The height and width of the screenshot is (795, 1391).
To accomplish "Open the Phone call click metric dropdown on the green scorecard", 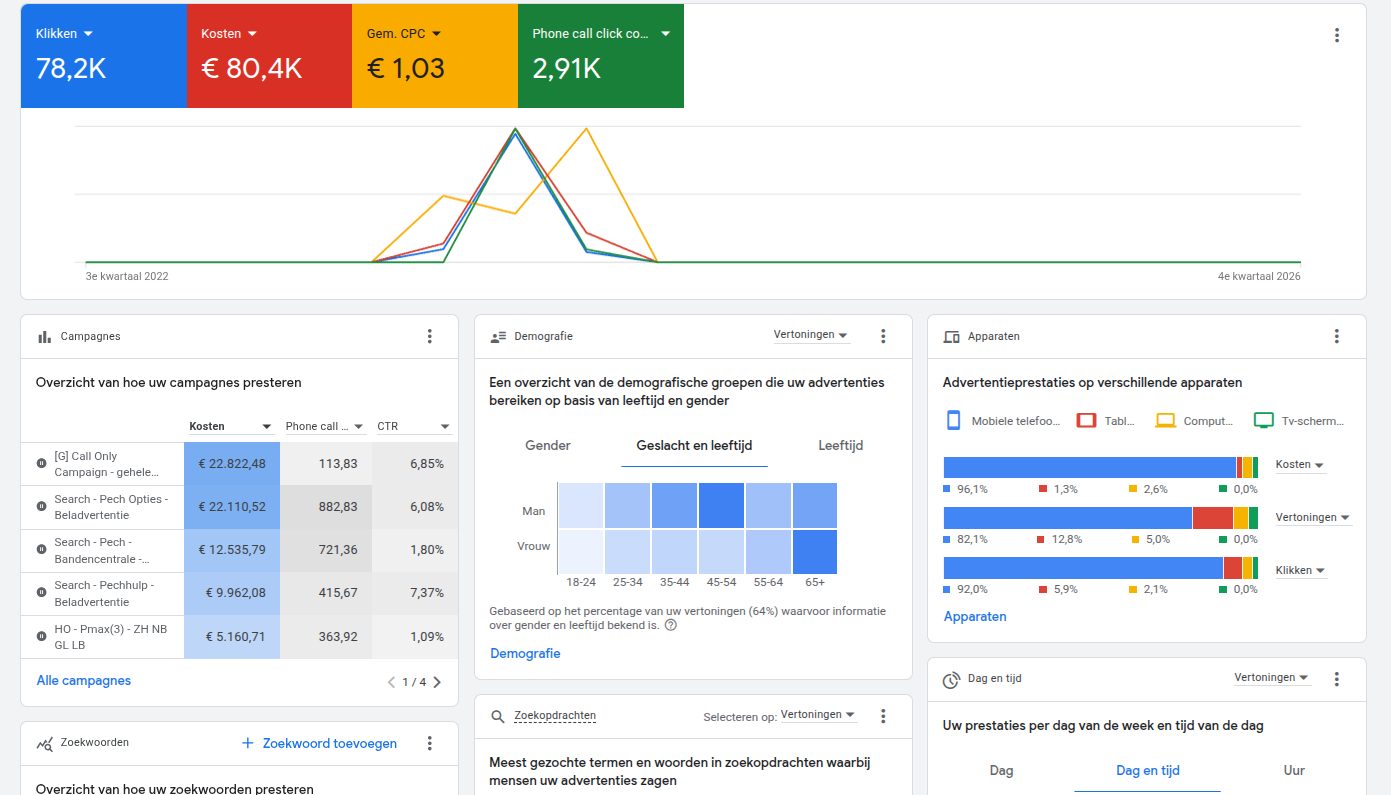I will (601, 34).
